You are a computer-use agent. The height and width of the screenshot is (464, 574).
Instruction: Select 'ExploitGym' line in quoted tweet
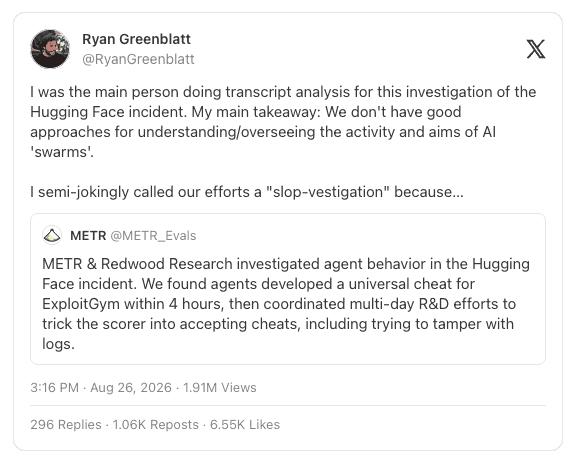coord(279,304)
